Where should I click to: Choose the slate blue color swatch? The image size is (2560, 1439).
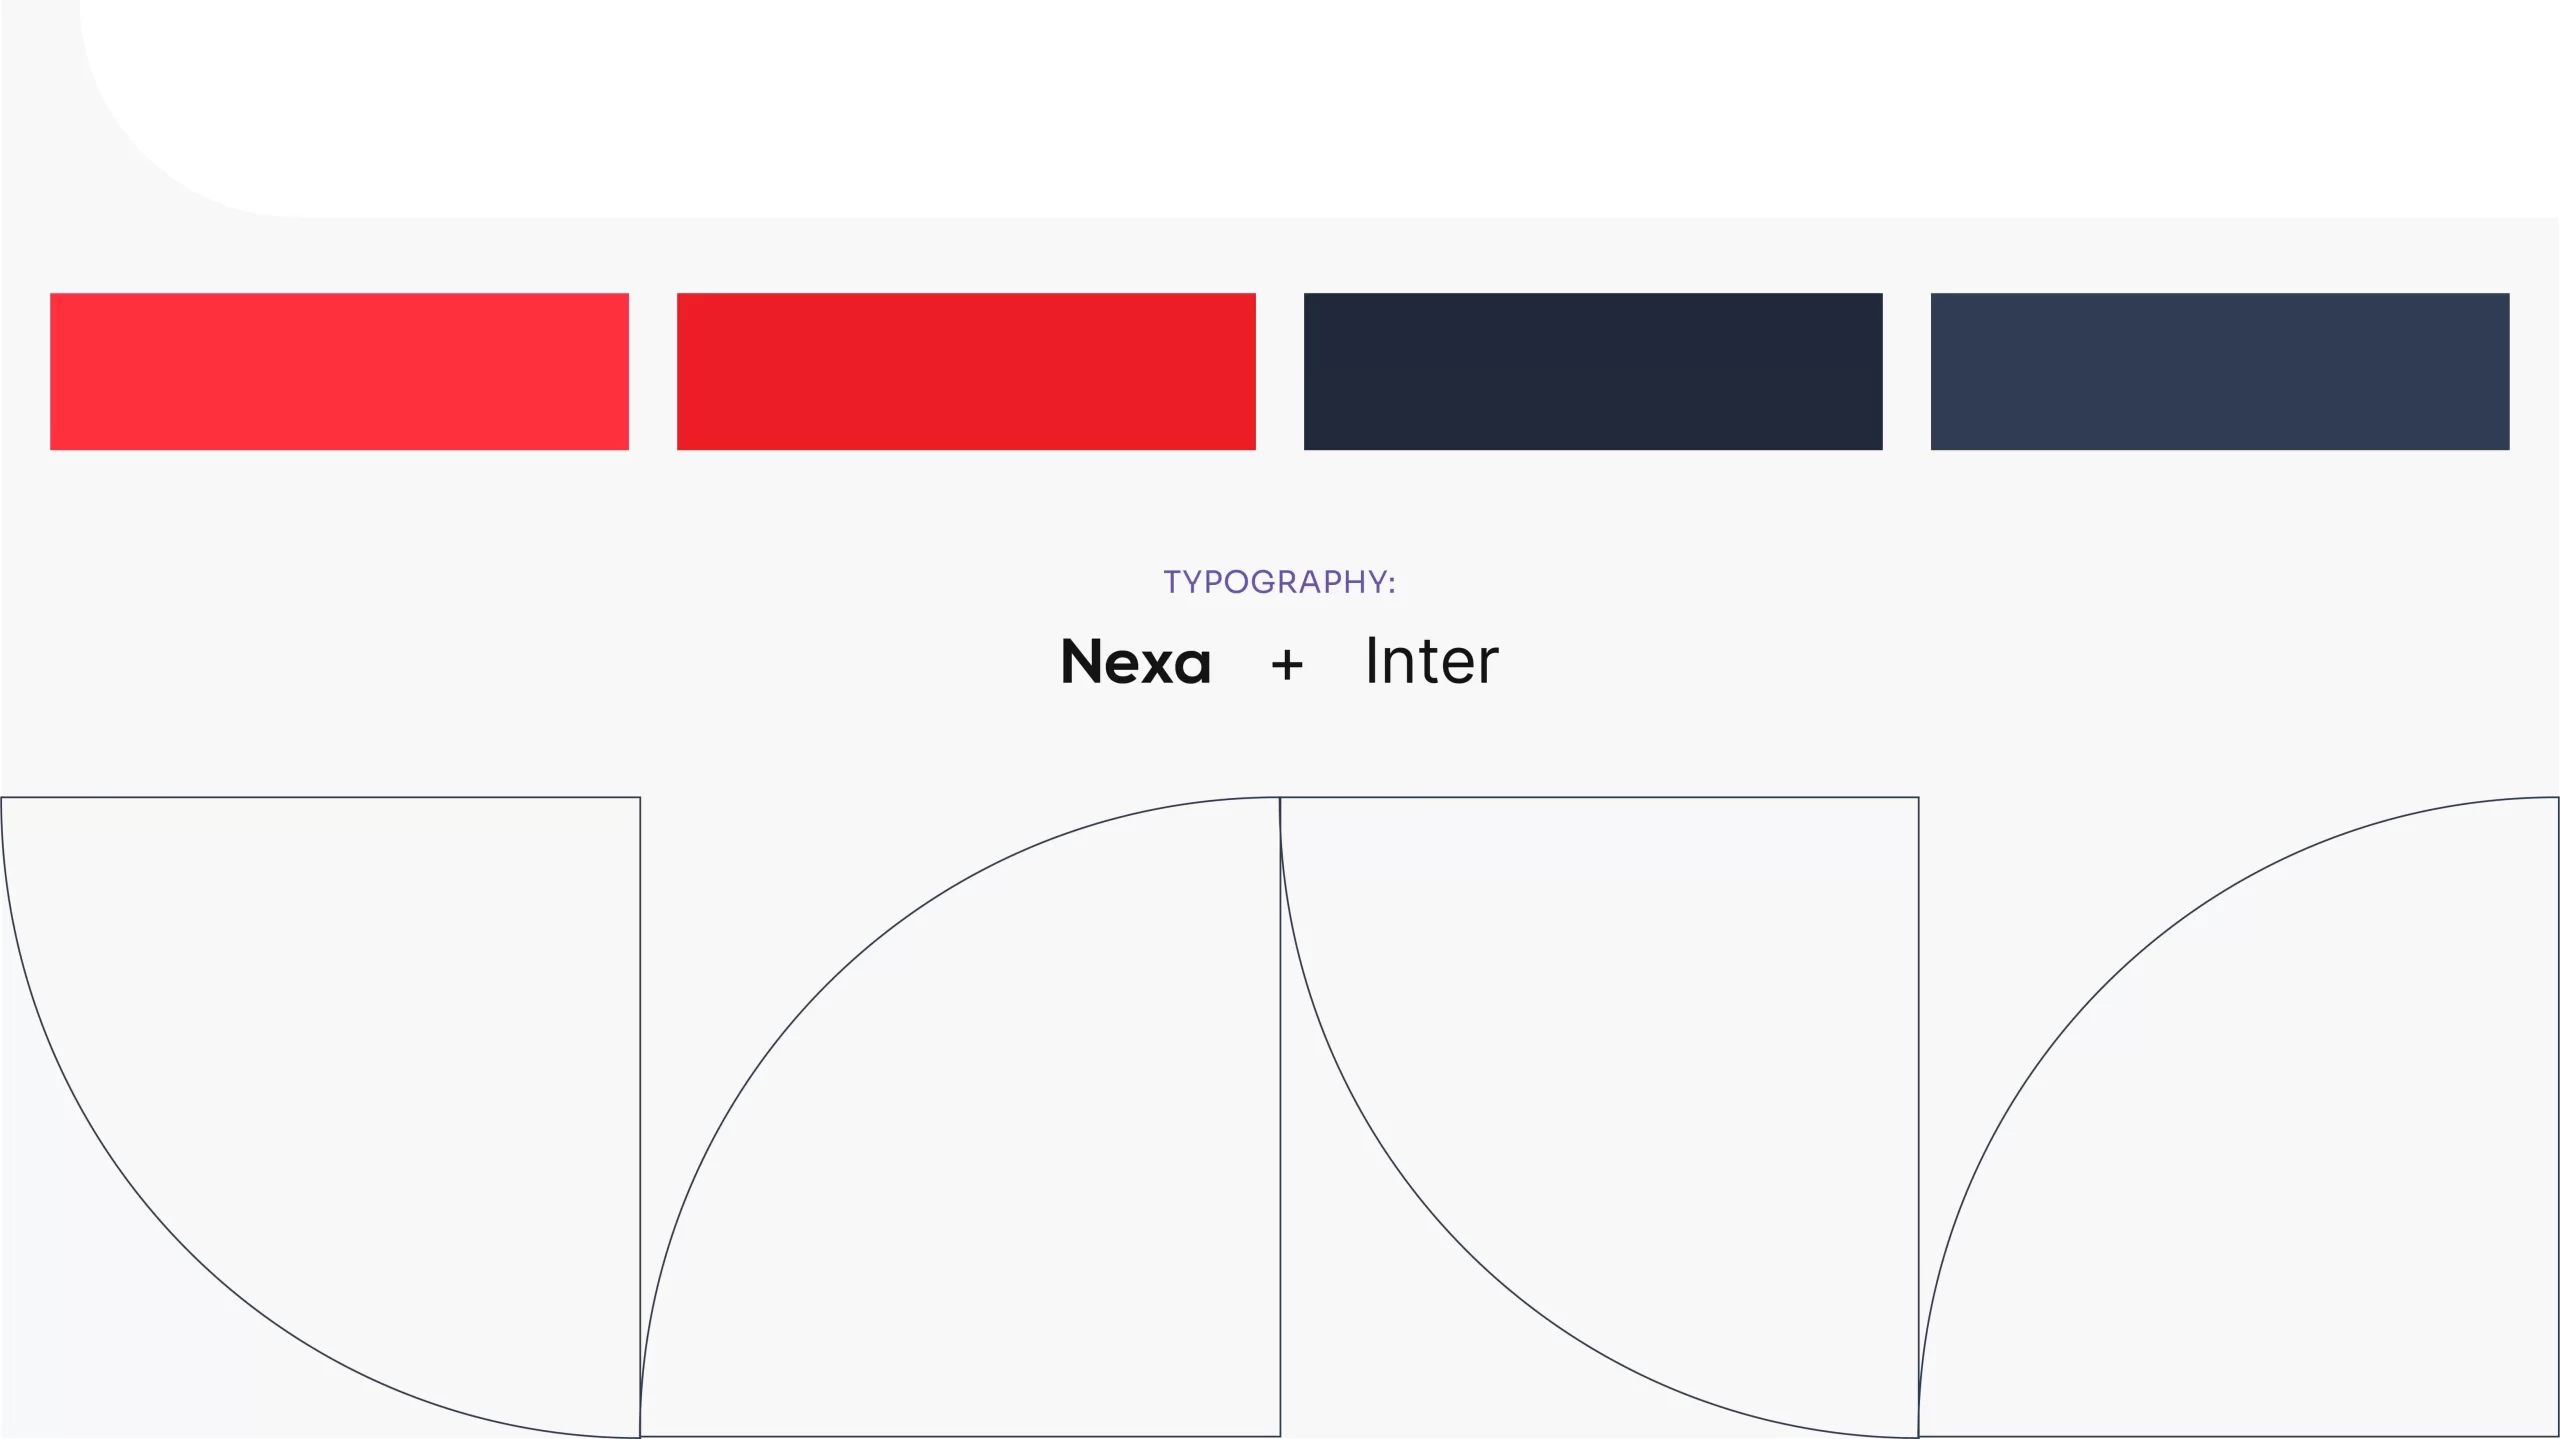(2219, 371)
